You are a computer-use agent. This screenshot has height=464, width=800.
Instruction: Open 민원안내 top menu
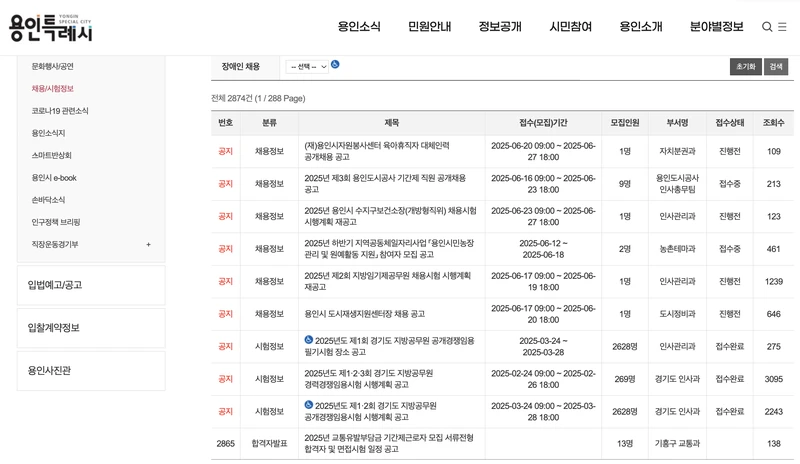tap(430, 27)
